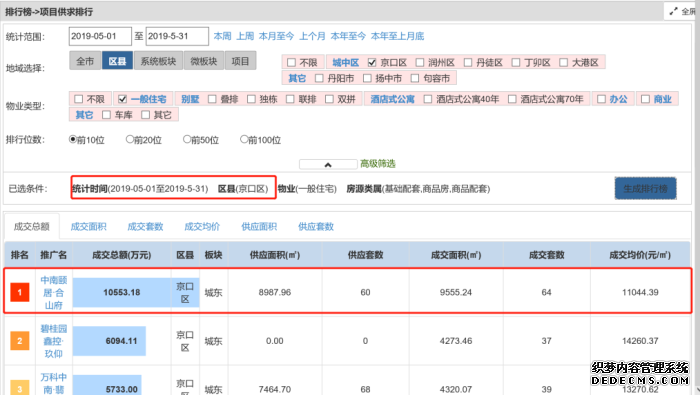
Task: Select the 前20位 radio button
Action: (x=130, y=139)
